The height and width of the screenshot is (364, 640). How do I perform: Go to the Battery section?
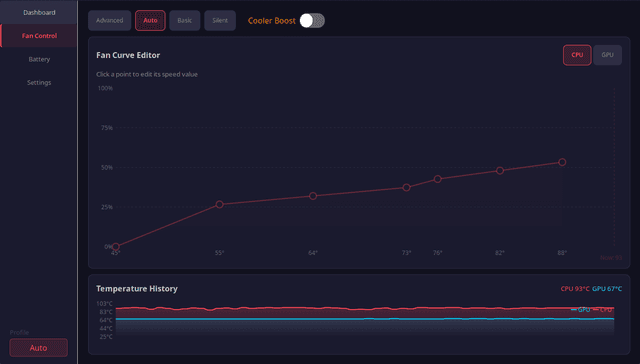(x=39, y=59)
